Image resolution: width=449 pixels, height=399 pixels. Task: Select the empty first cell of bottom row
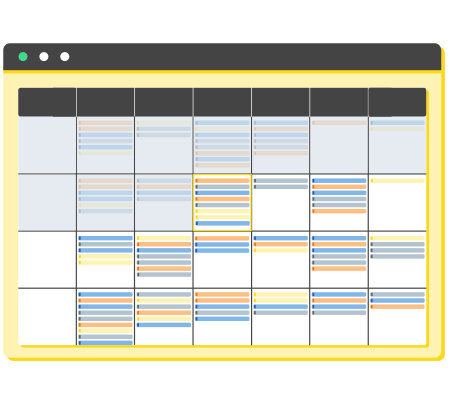(47, 317)
